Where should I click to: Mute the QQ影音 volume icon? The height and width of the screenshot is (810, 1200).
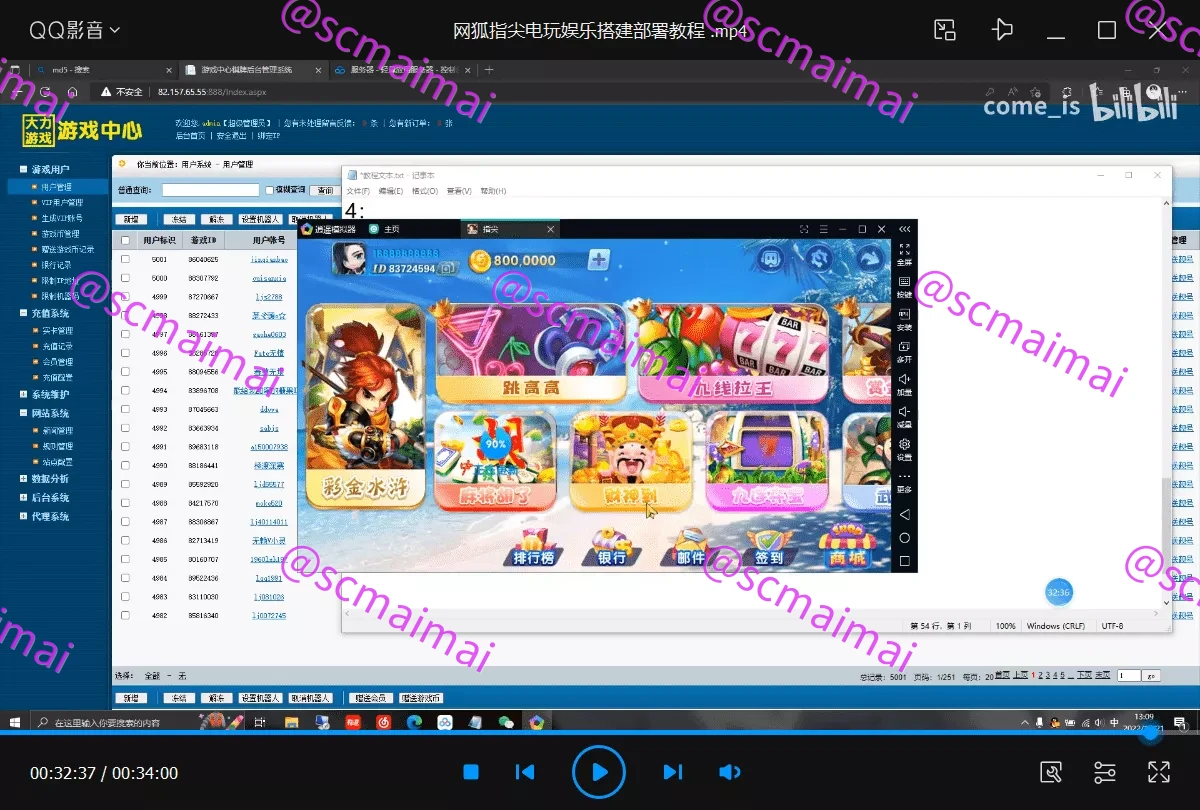click(x=730, y=772)
